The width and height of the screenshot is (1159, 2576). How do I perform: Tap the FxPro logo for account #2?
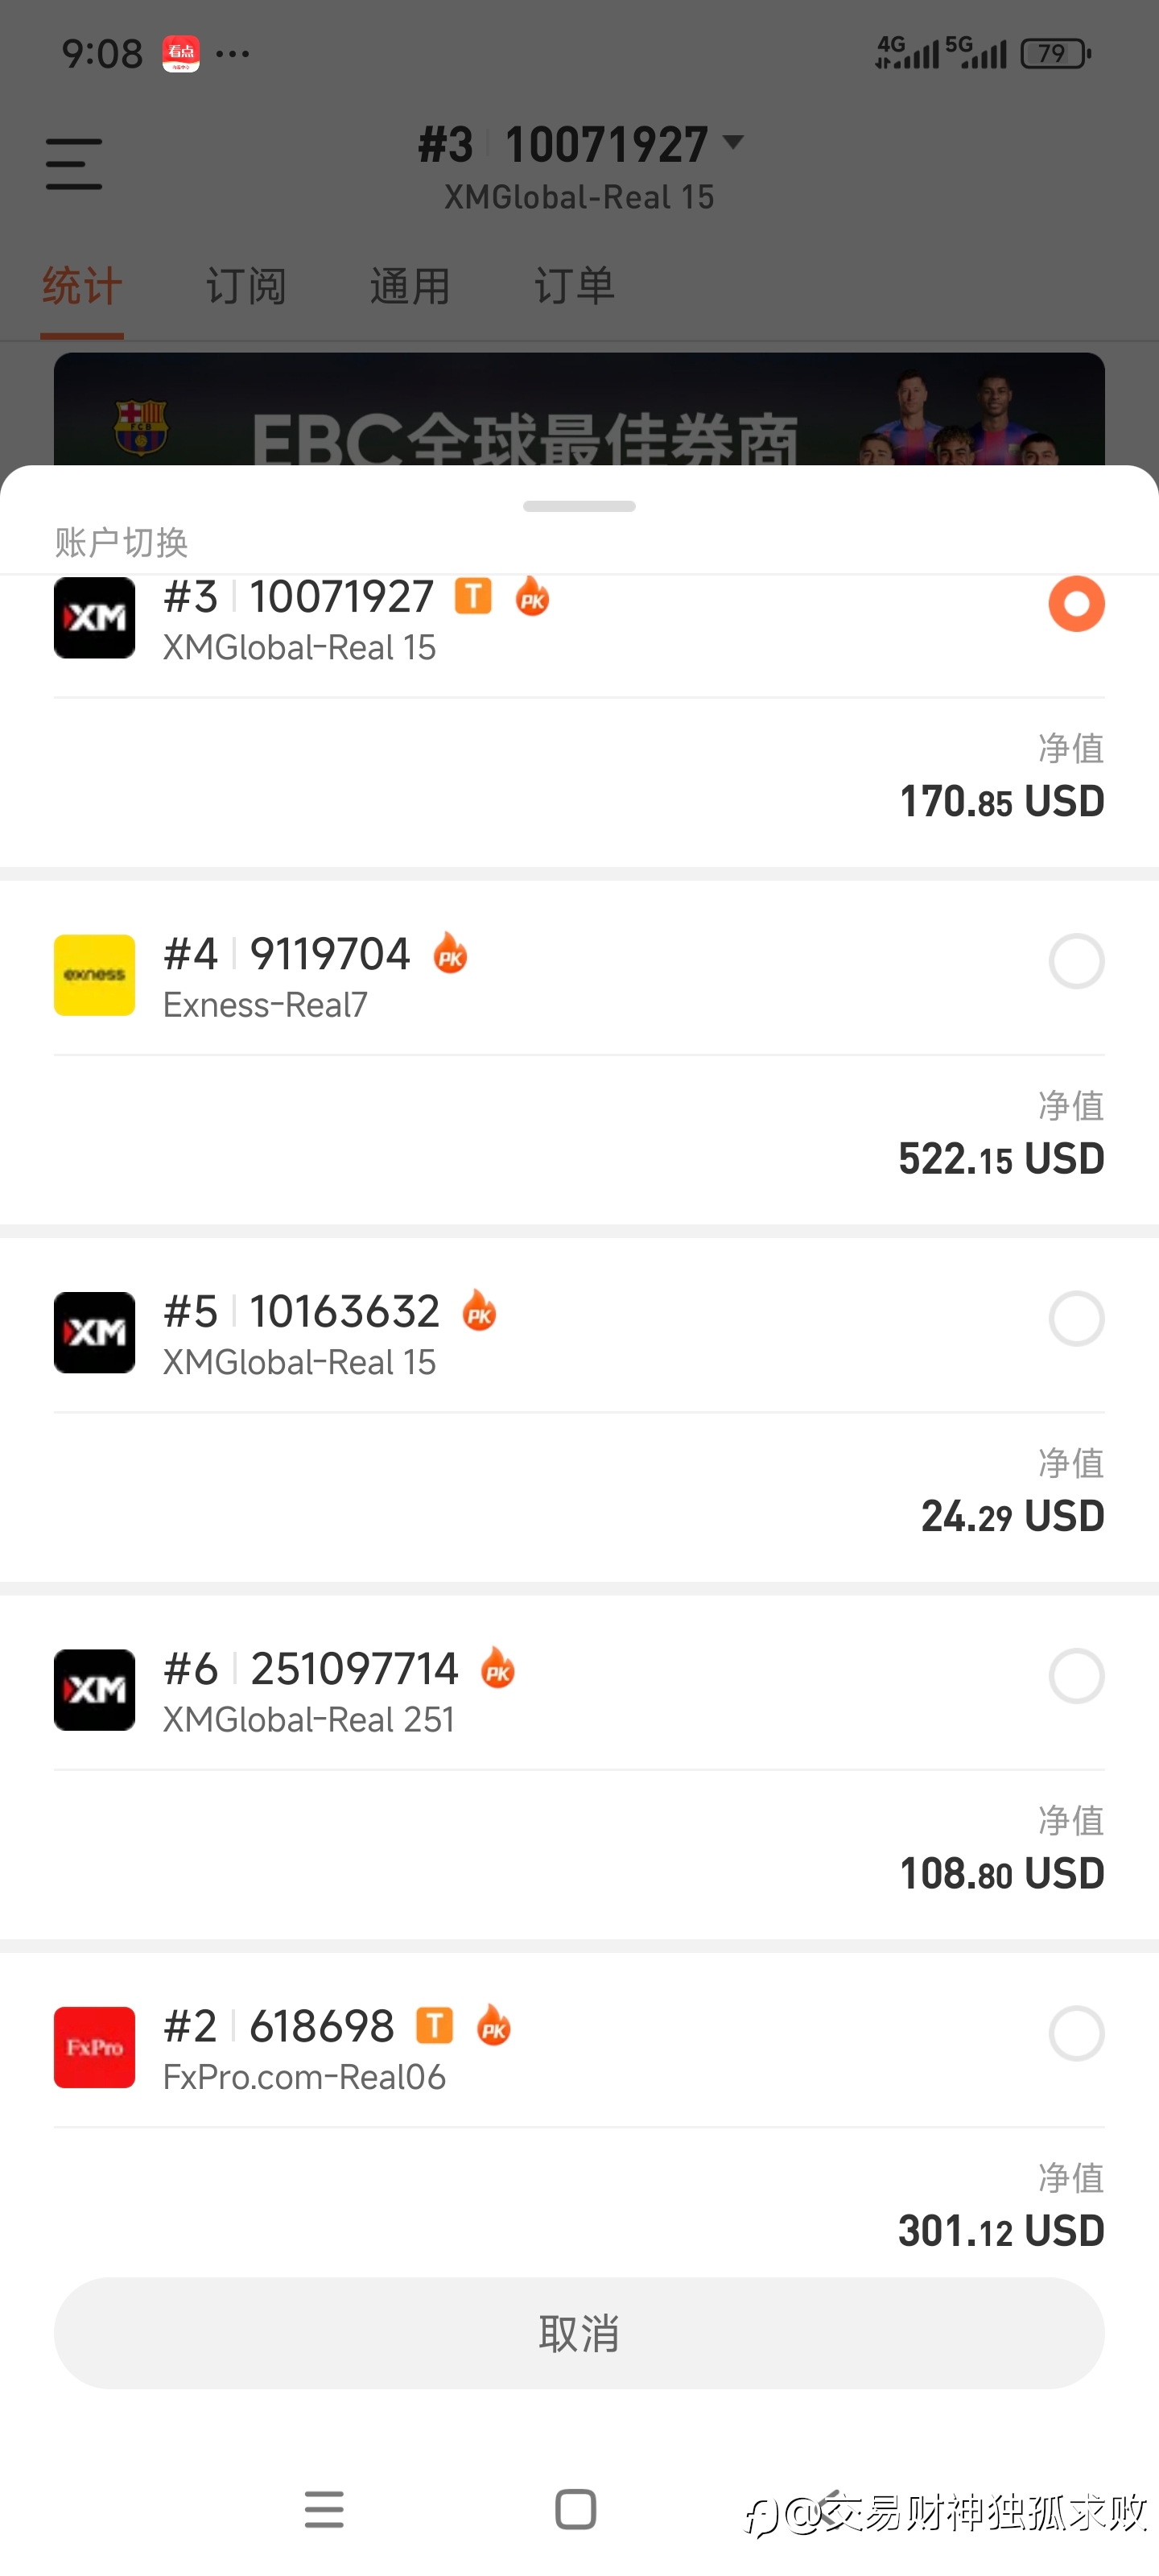pos(94,2047)
